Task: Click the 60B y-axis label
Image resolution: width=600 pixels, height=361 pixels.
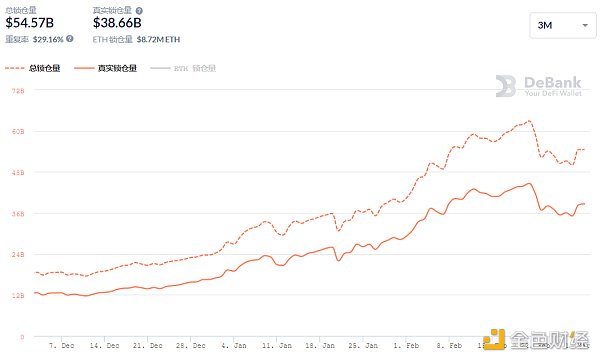Action: pos(18,131)
